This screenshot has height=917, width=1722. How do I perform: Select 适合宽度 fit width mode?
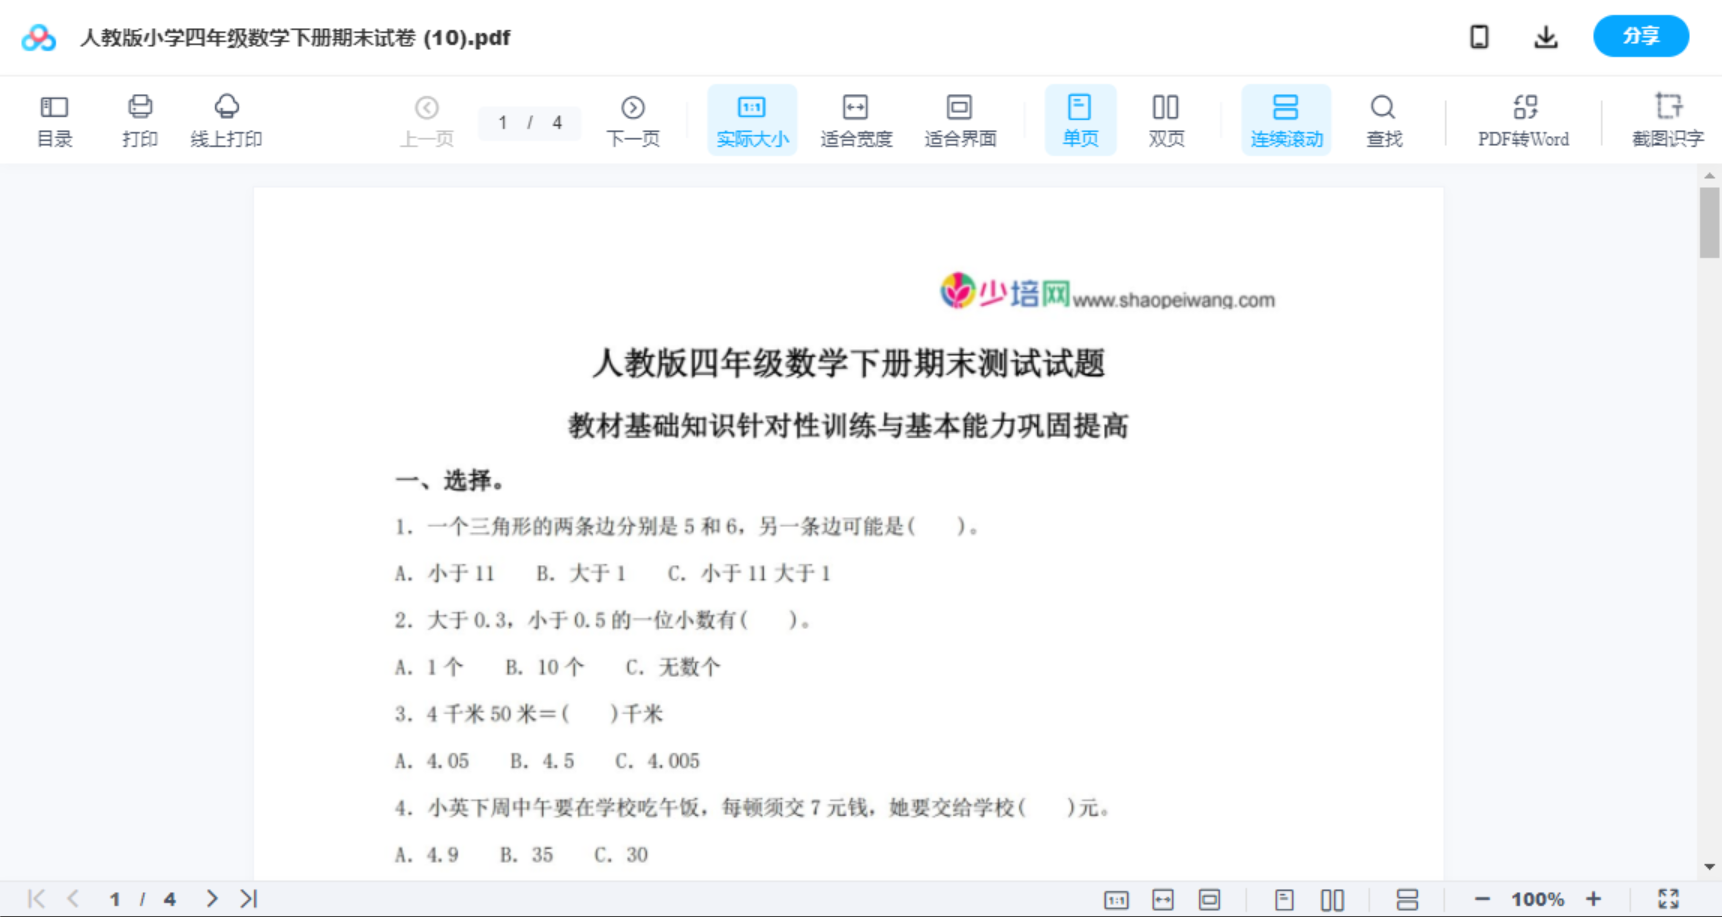coord(856,120)
